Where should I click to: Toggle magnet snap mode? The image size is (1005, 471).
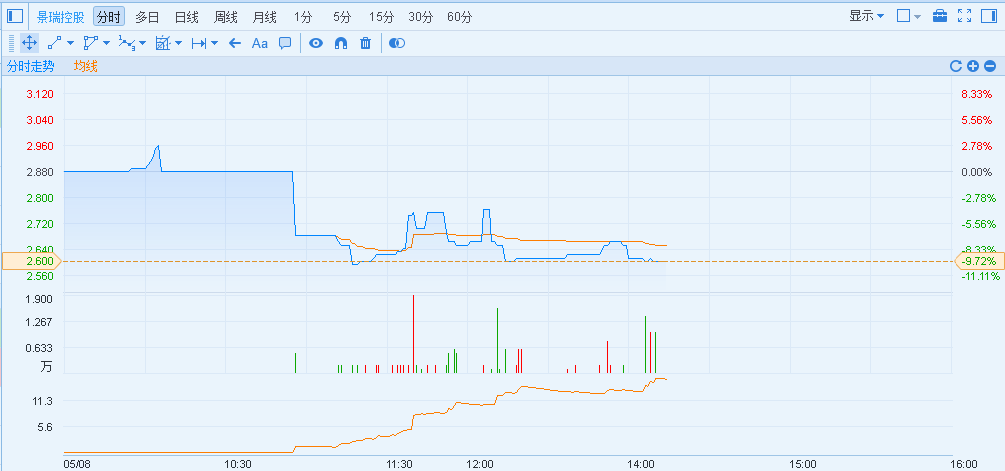coord(341,43)
